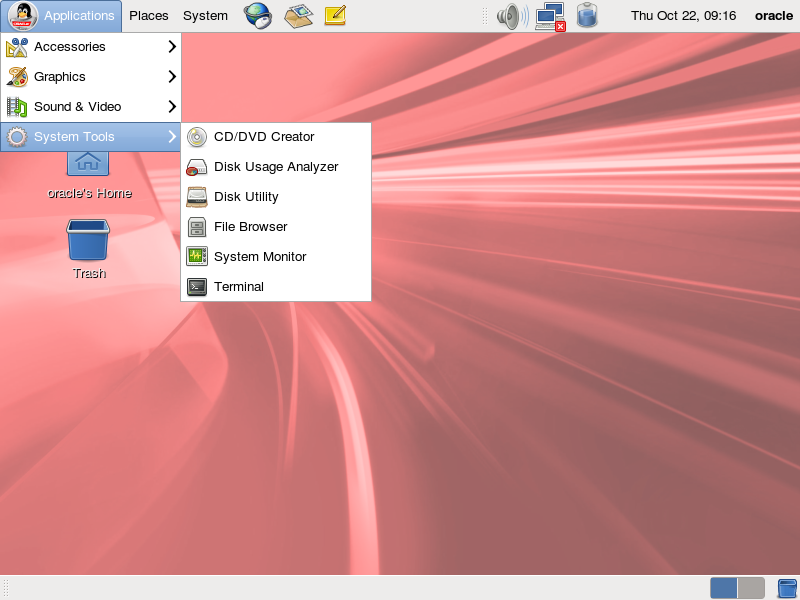Click the battery status icon

[x=587, y=15]
